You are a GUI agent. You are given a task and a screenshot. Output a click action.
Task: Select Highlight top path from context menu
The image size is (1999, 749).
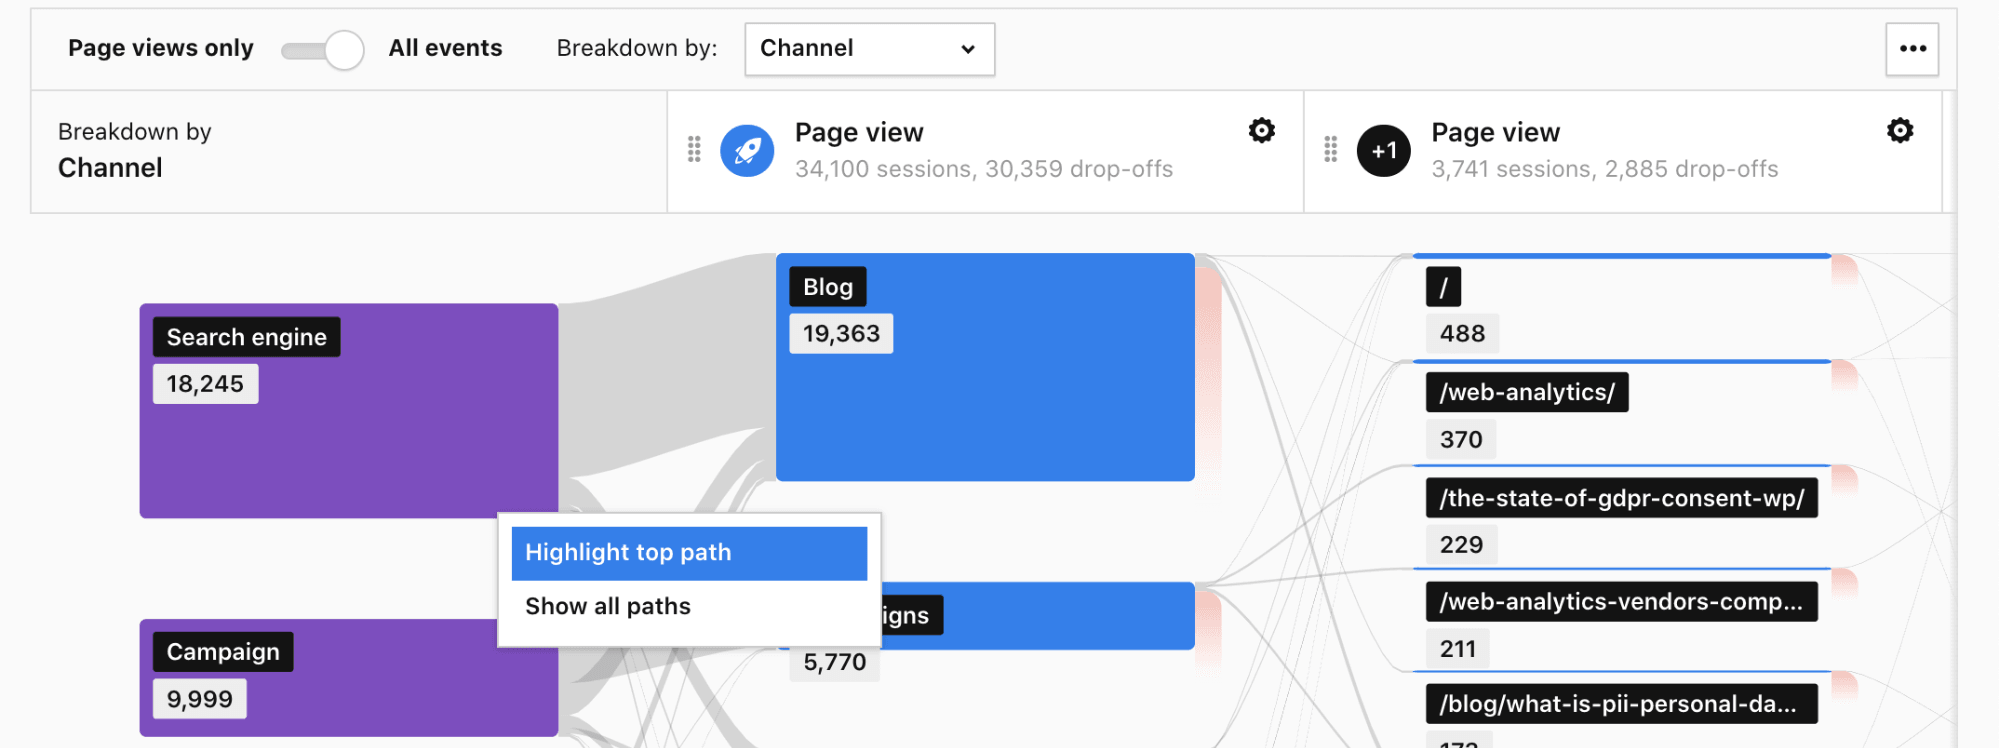689,553
